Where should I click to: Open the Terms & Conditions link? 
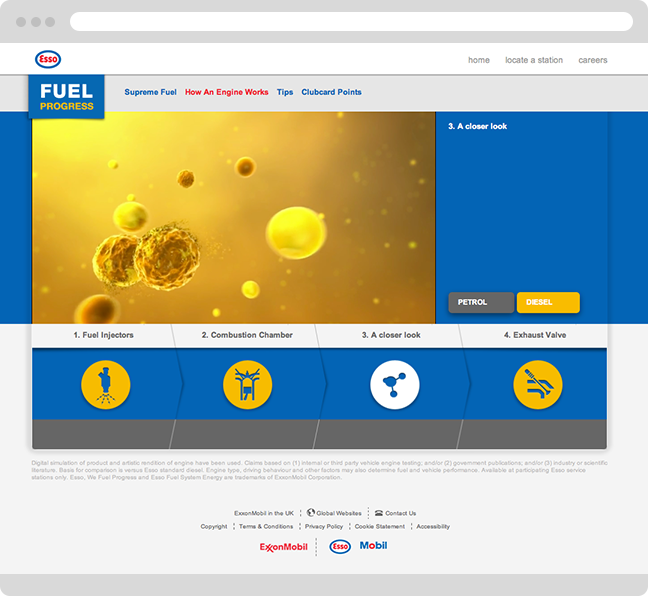[266, 527]
